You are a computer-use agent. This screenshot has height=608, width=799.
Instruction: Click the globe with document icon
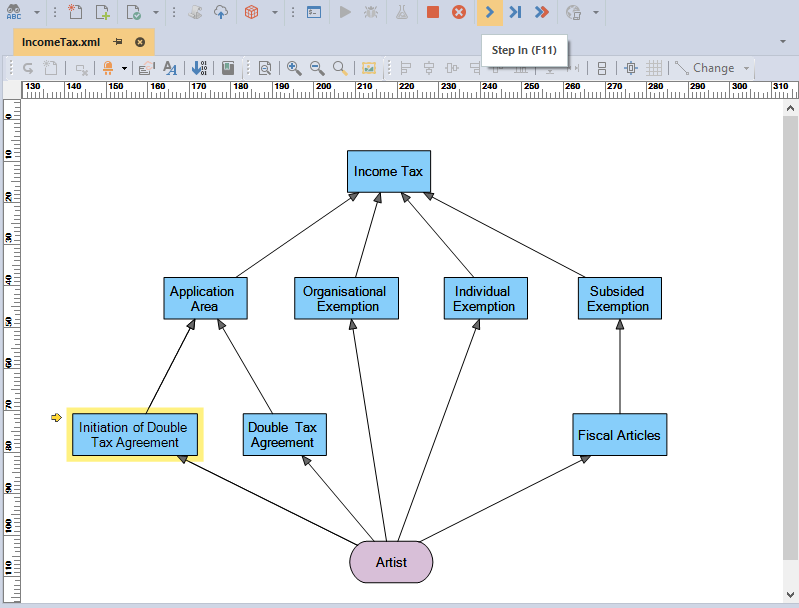[574, 12]
